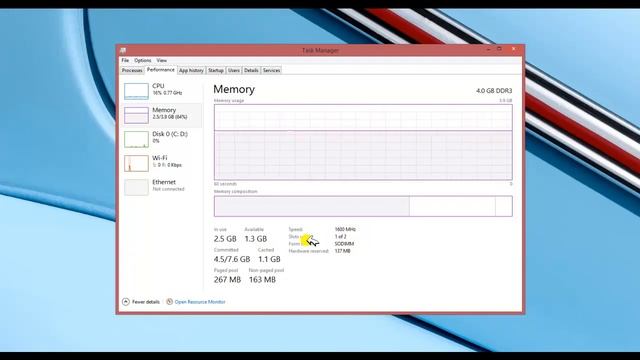Image resolution: width=640 pixels, height=360 pixels.
Task: Maximize the Task Manager window
Action: 499,49
